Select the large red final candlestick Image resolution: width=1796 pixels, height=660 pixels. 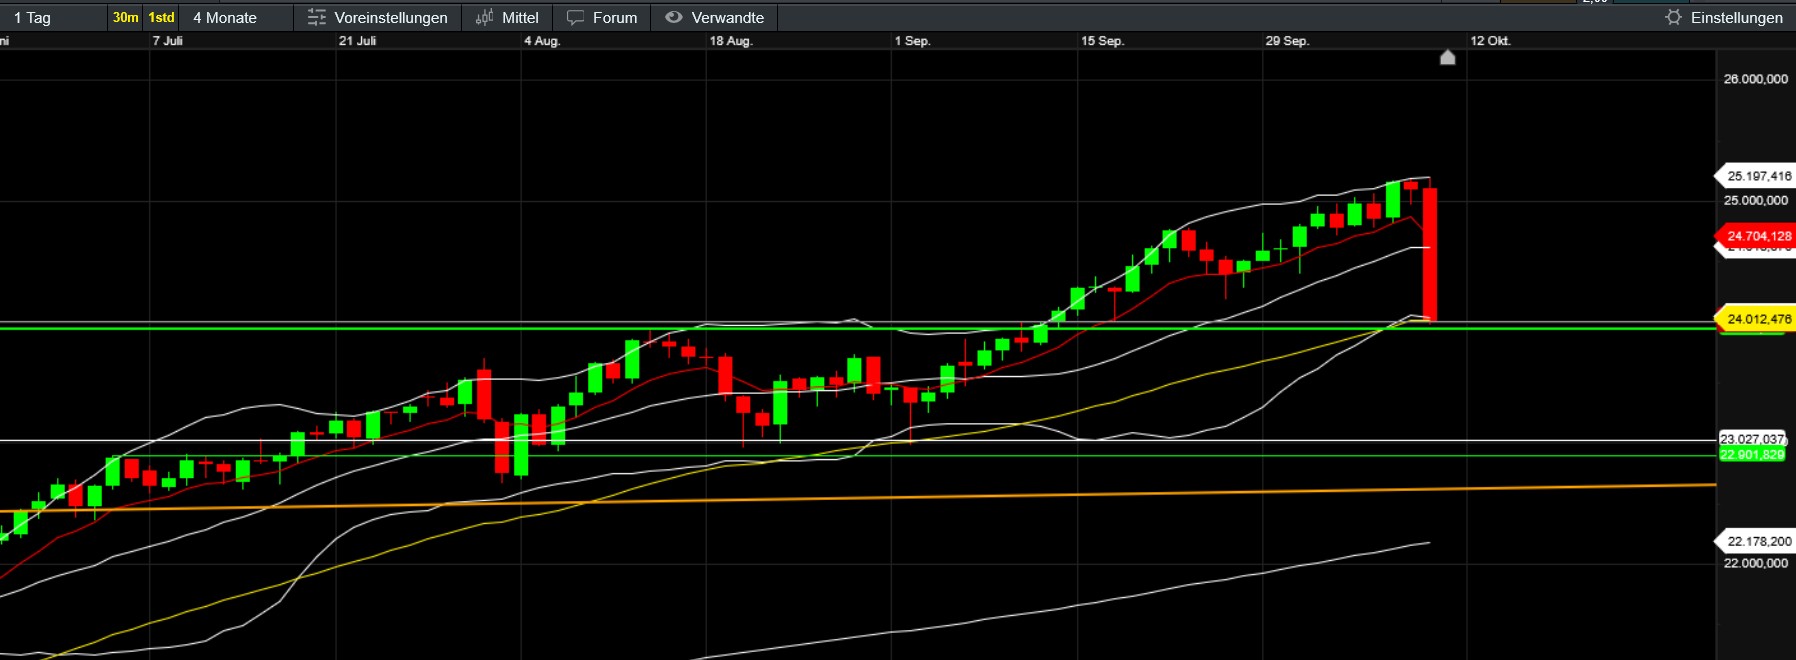pyautogui.click(x=1430, y=252)
